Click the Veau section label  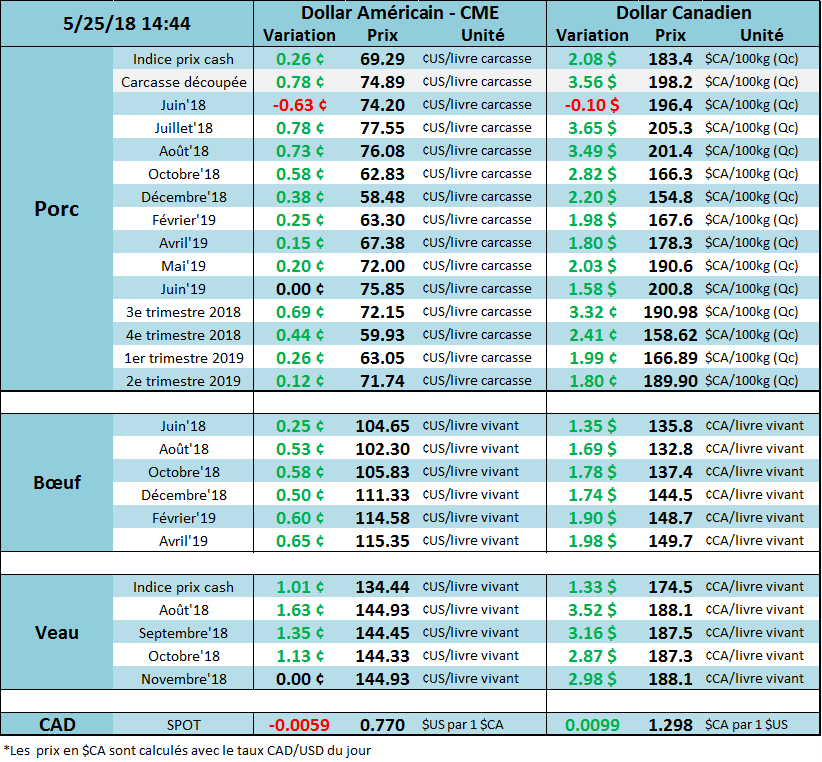pyautogui.click(x=57, y=632)
